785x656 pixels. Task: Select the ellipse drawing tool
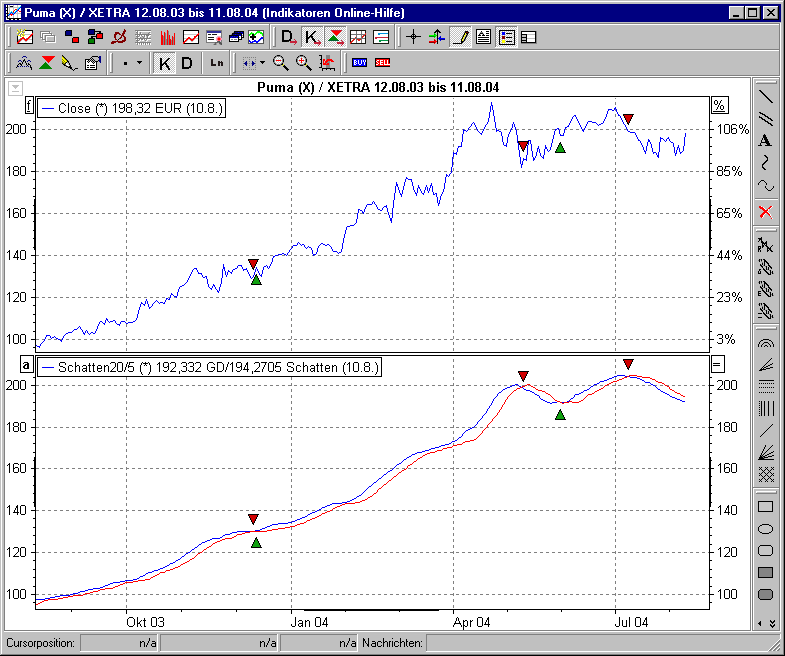pos(765,529)
